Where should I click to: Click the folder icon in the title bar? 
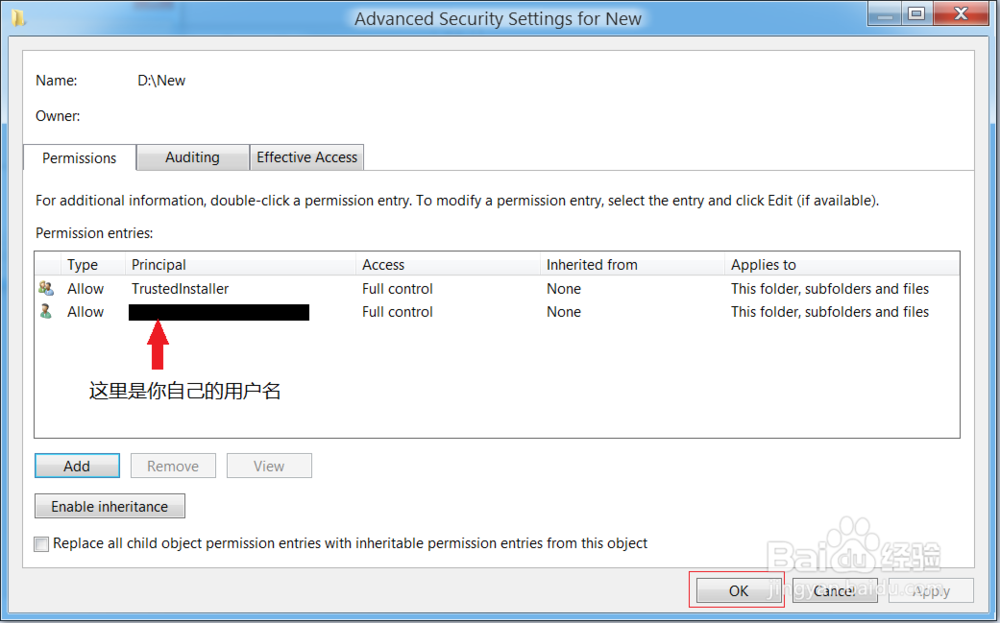coord(18,18)
